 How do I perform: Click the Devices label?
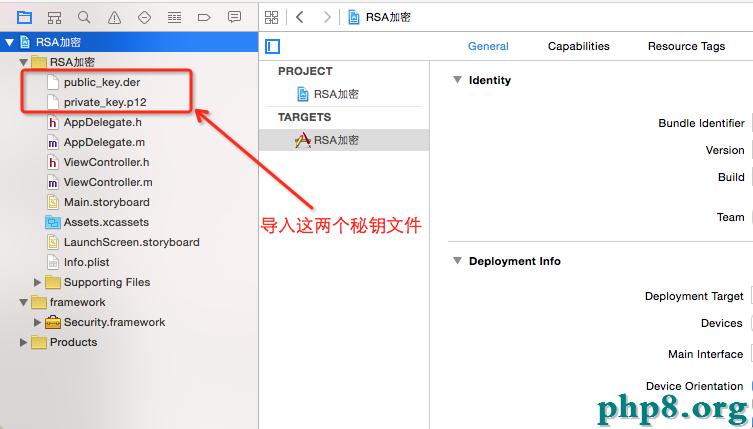point(721,323)
